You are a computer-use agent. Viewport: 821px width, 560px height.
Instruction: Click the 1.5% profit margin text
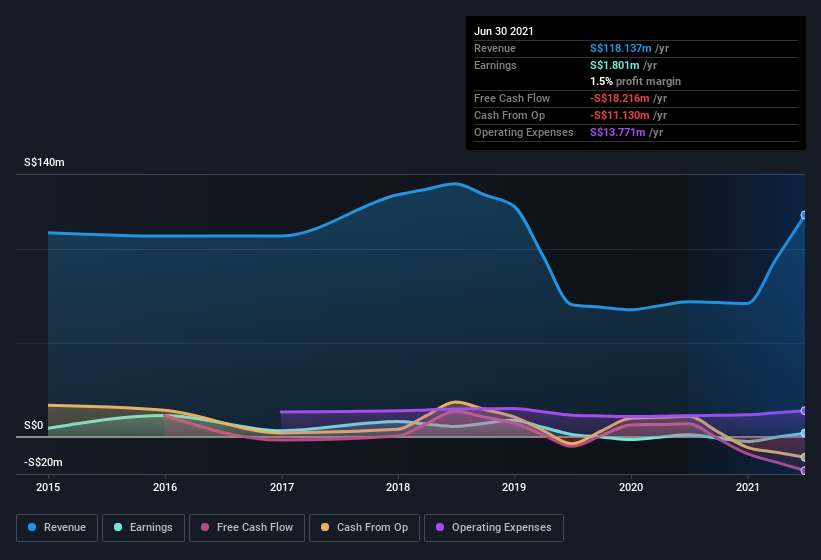pos(636,81)
